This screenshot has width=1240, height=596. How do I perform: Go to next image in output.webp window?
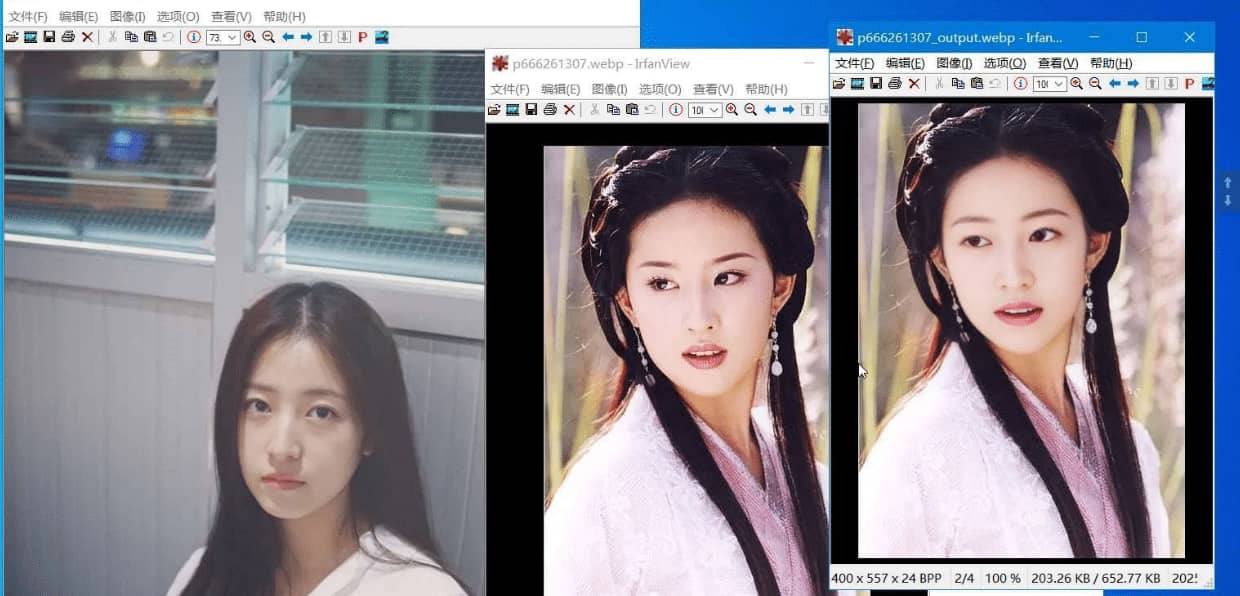1133,84
